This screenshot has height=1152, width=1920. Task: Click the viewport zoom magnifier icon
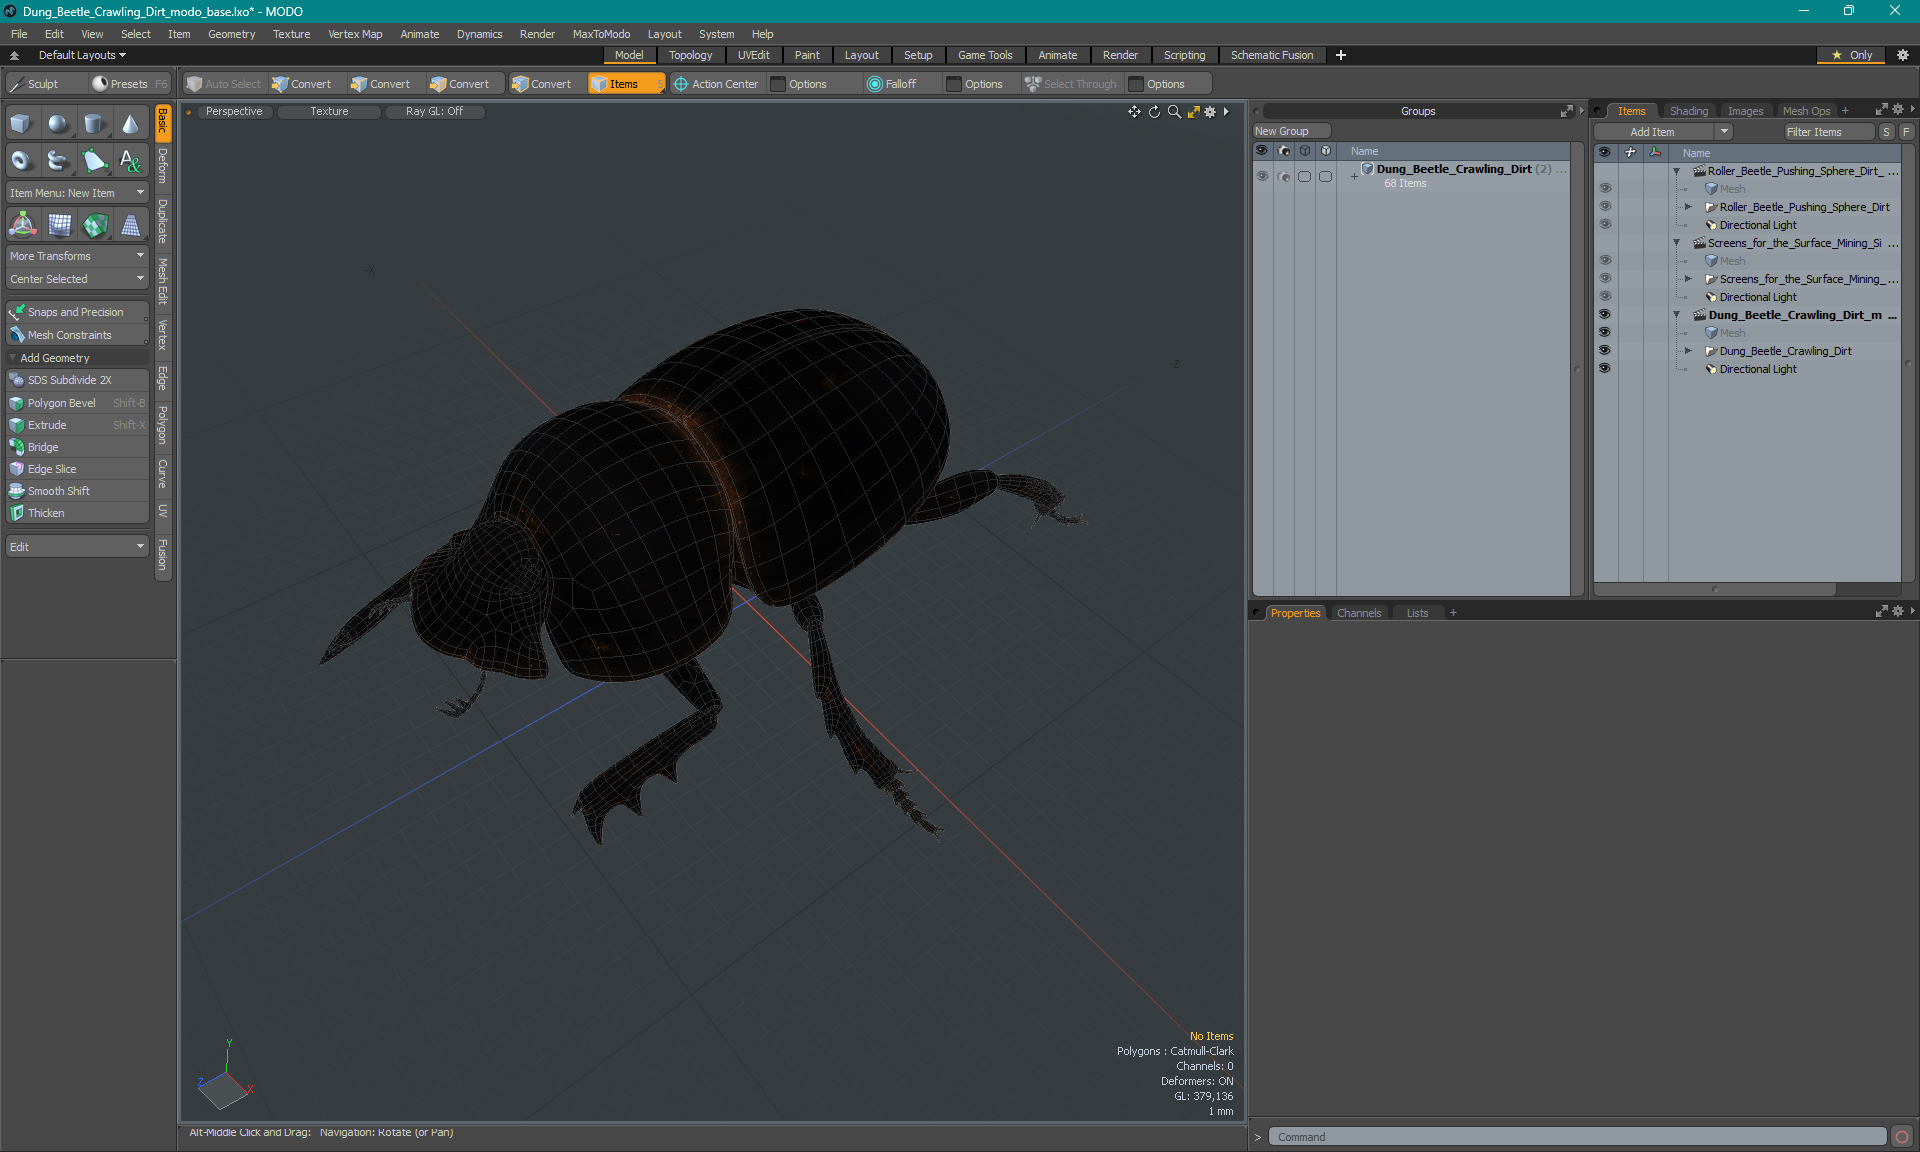click(1174, 112)
